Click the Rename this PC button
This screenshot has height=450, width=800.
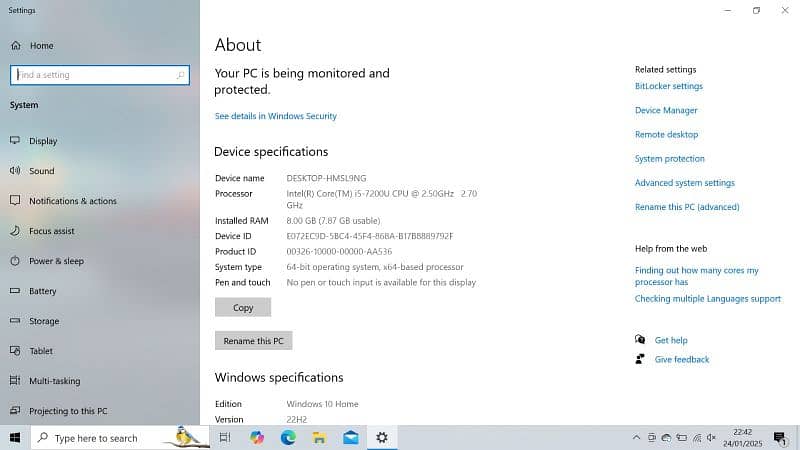tap(253, 341)
